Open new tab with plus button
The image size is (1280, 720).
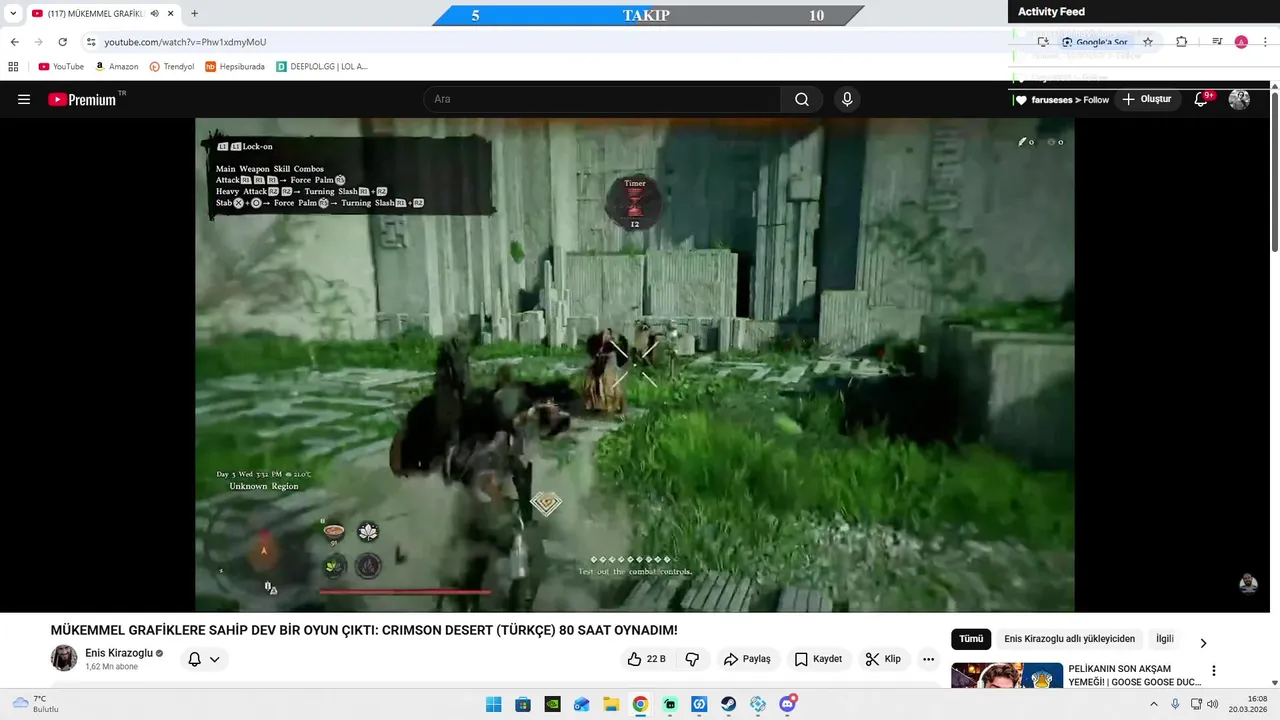[x=194, y=14]
